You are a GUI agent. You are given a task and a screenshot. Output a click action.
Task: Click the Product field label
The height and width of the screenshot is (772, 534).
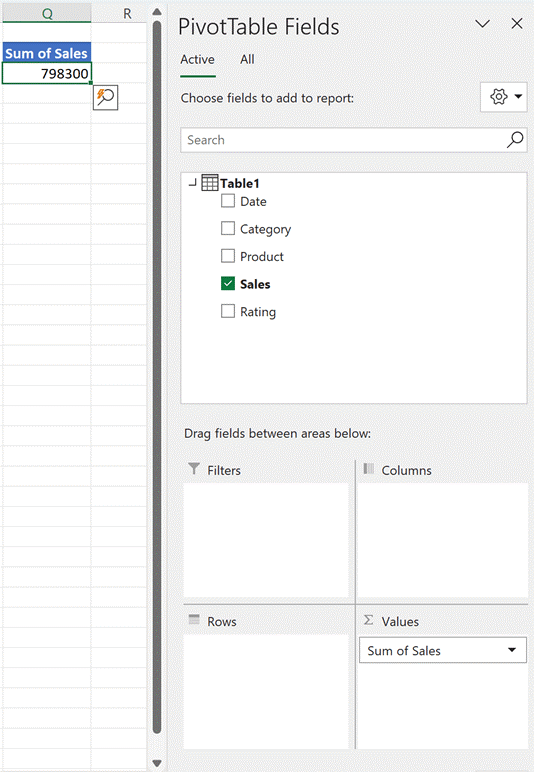coord(262,257)
